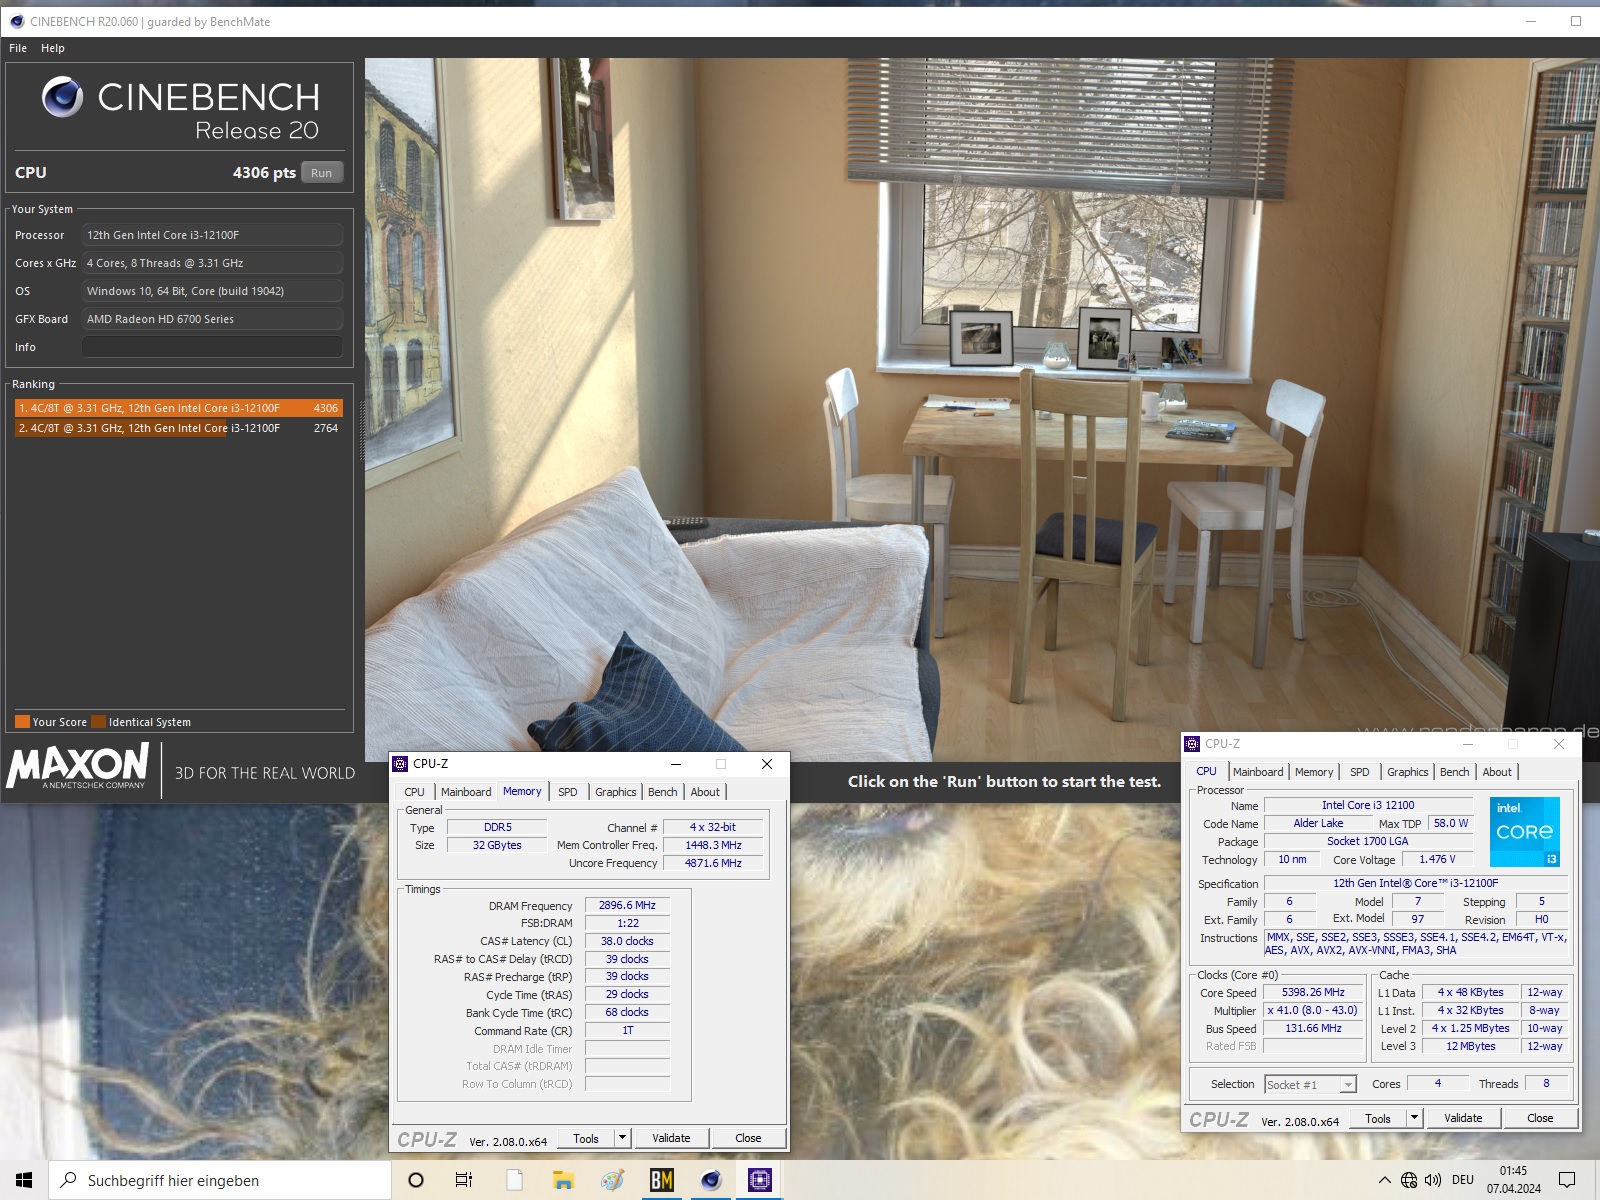
Task: Select ranking entry scoring 2764
Action: click(x=179, y=428)
